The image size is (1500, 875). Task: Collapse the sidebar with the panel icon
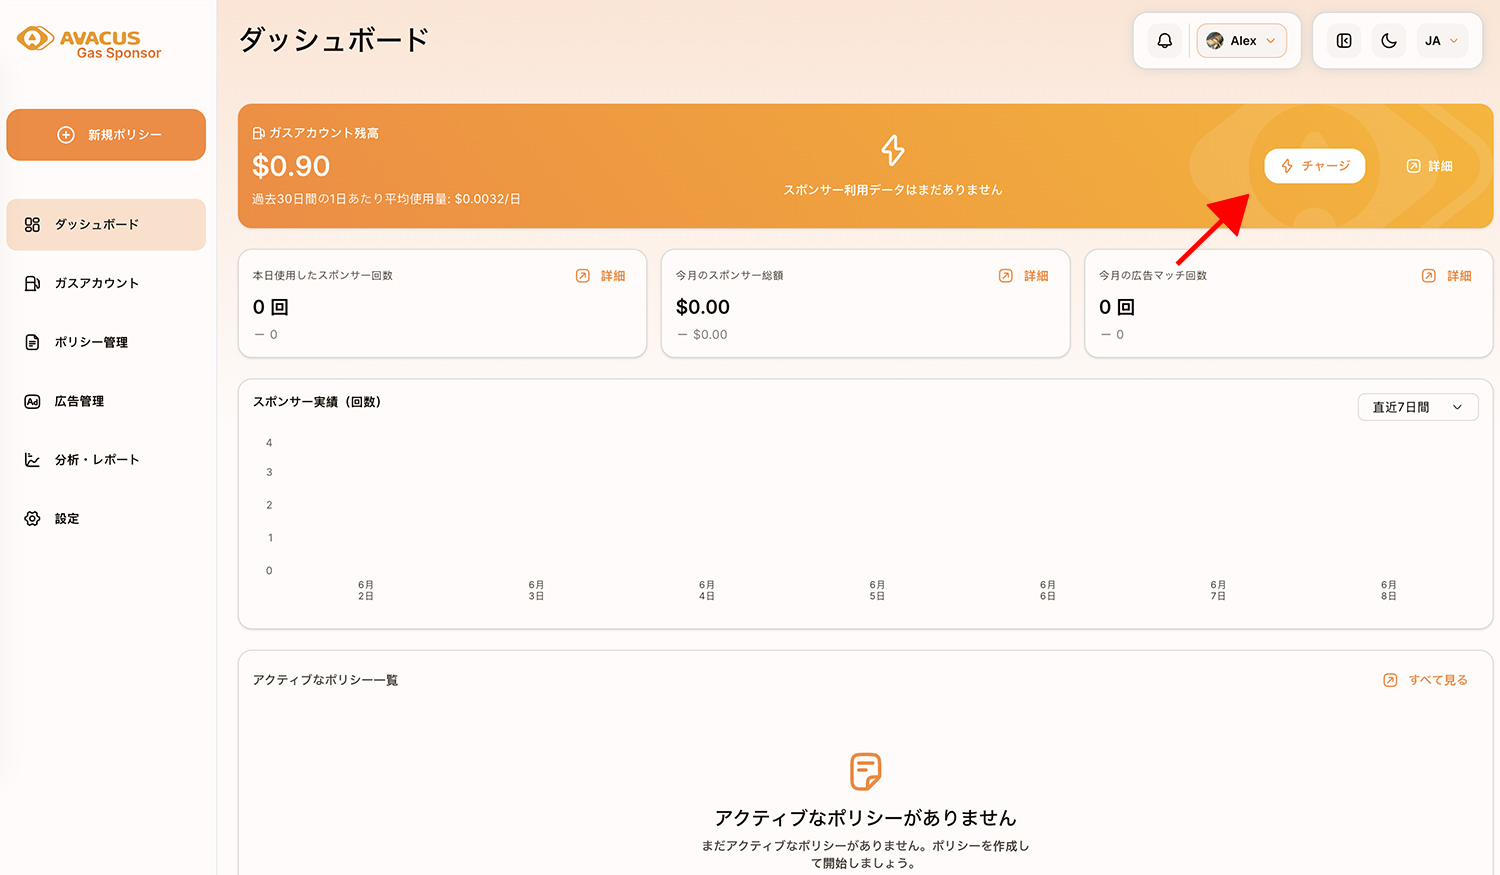pos(1344,41)
